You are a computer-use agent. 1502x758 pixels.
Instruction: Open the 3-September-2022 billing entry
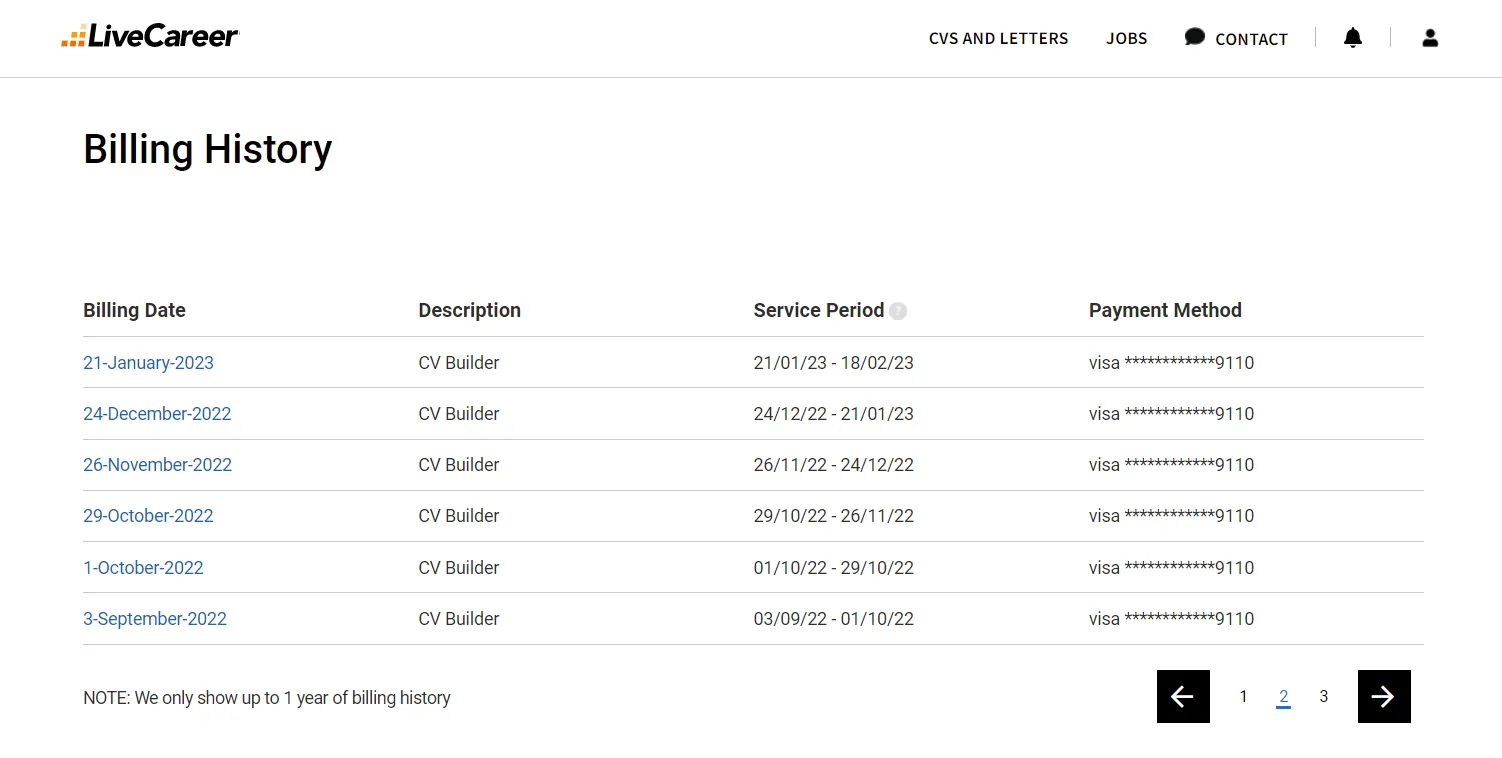point(155,619)
